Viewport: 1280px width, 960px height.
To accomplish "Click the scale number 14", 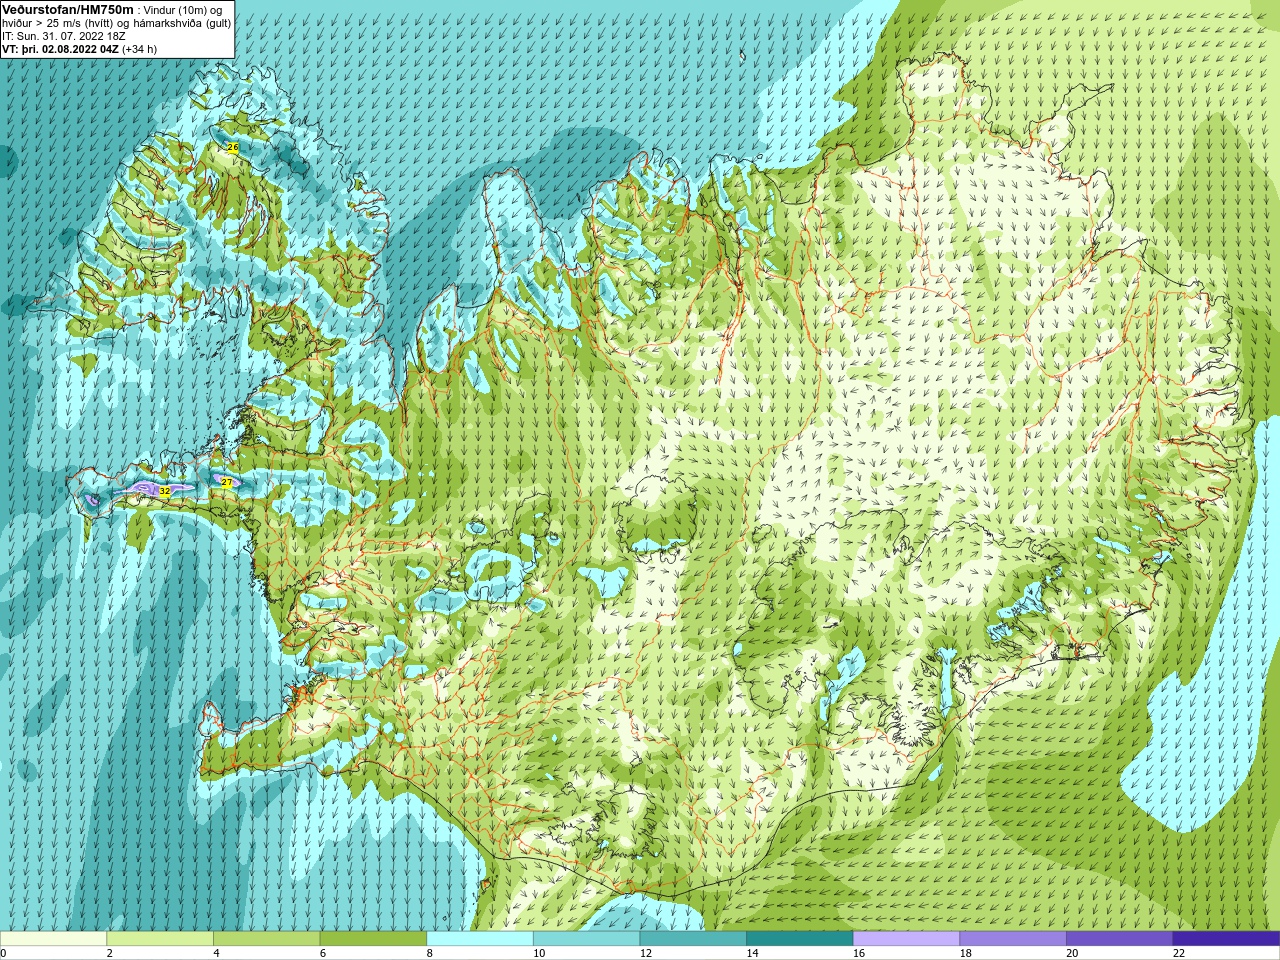I will pos(752,953).
